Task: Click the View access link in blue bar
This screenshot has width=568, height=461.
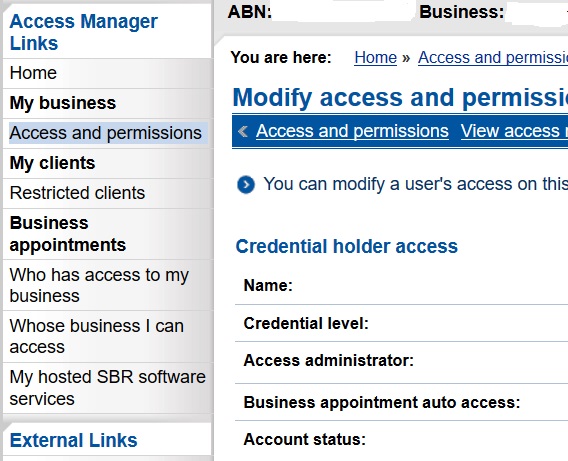Action: pos(514,131)
